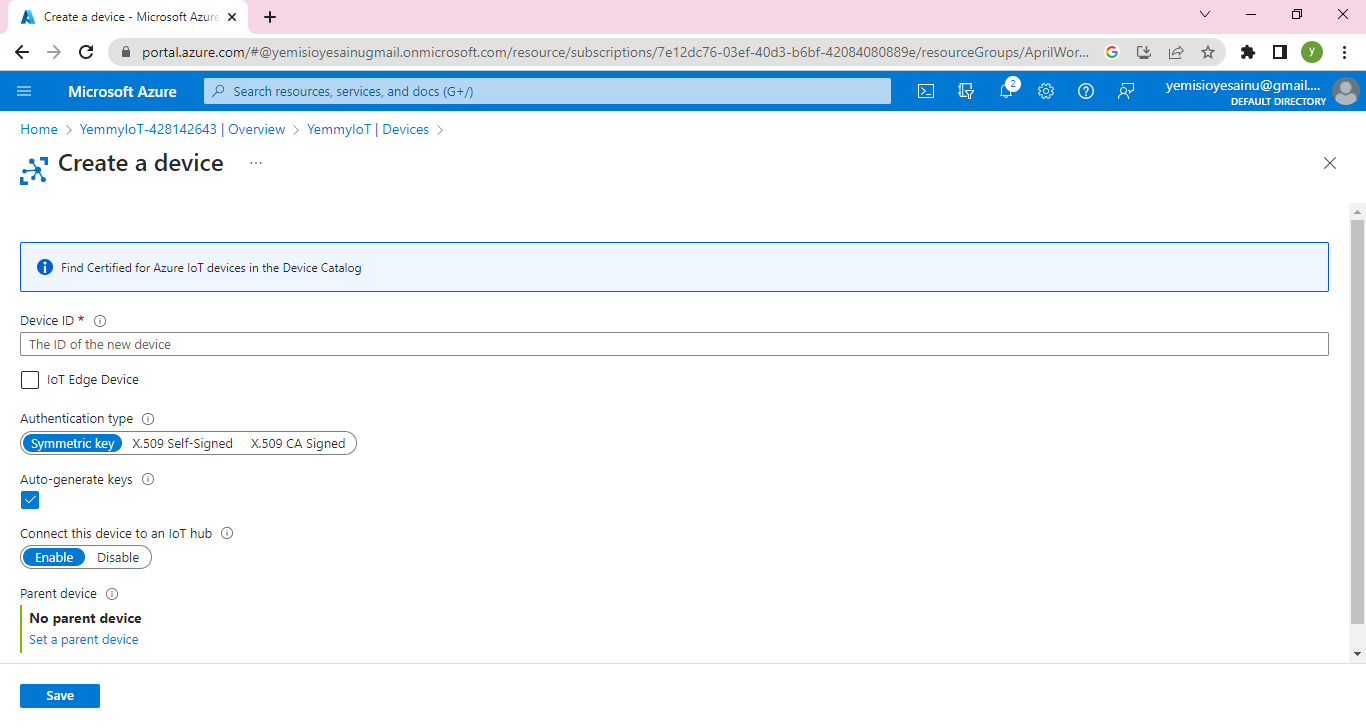Open the Chrome extensions puzzle icon
Image resolution: width=1366 pixels, height=728 pixels.
(x=1247, y=52)
